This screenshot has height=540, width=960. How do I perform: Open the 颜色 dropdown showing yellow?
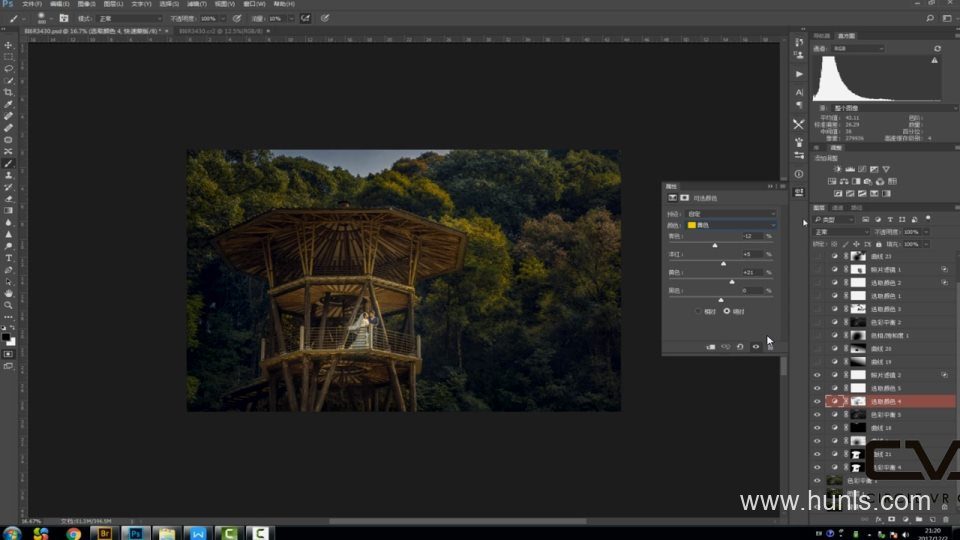pos(731,225)
